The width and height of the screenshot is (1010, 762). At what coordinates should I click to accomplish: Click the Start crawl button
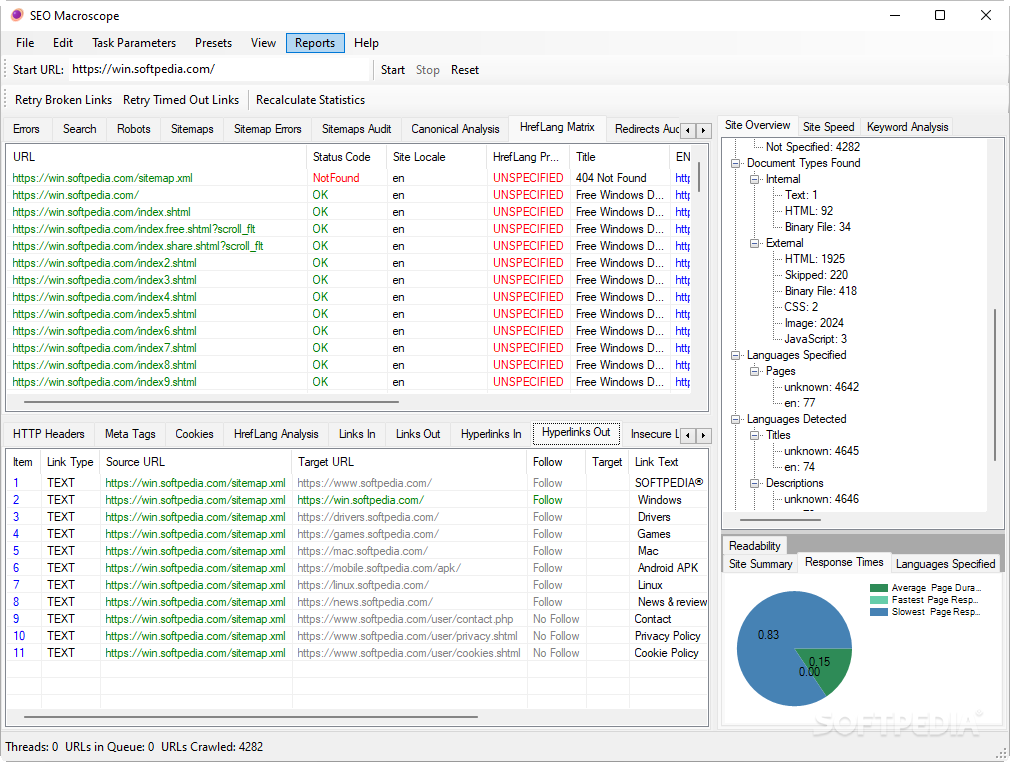[392, 70]
